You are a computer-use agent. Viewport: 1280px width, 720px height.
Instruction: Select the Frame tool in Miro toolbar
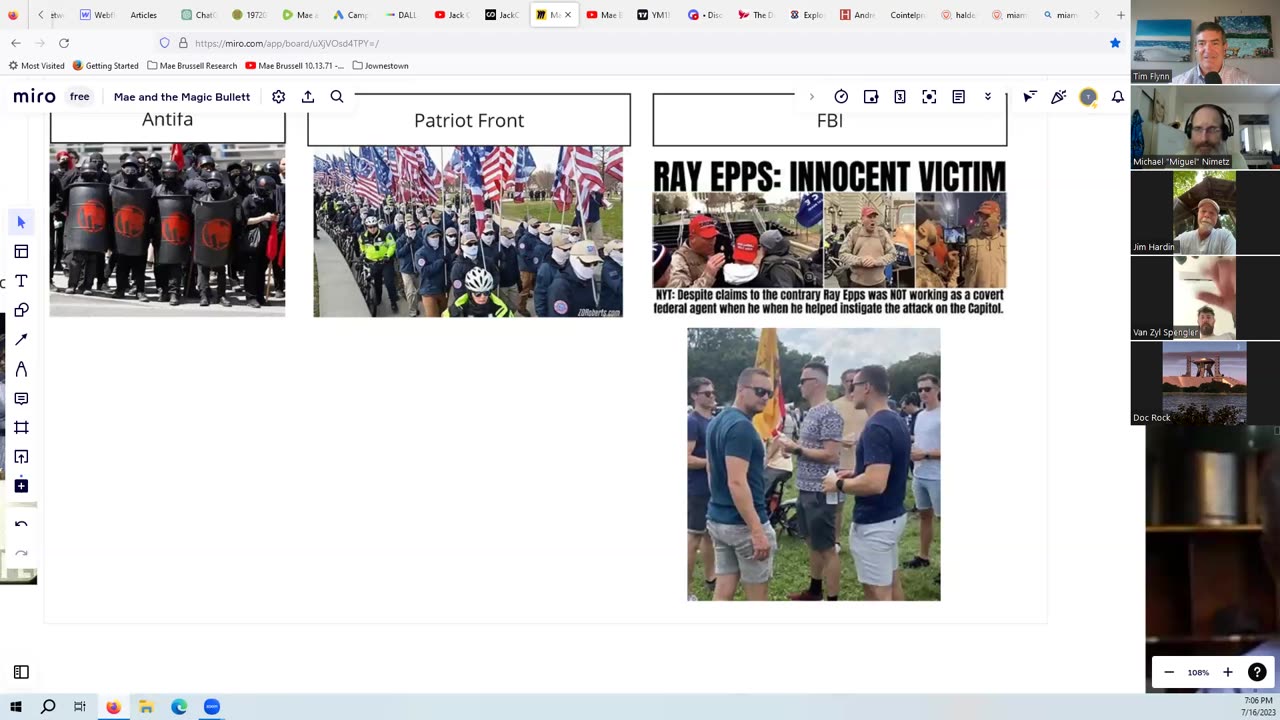pos(21,427)
